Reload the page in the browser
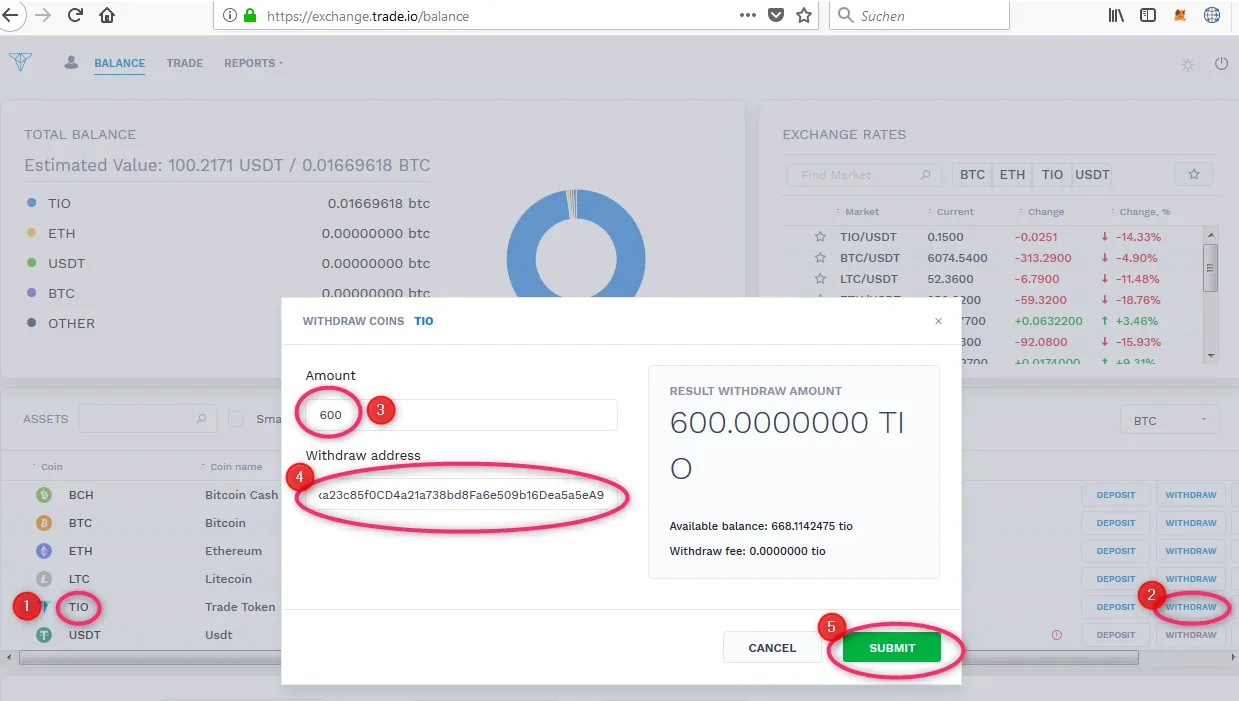The height and width of the screenshot is (701, 1239). [75, 16]
